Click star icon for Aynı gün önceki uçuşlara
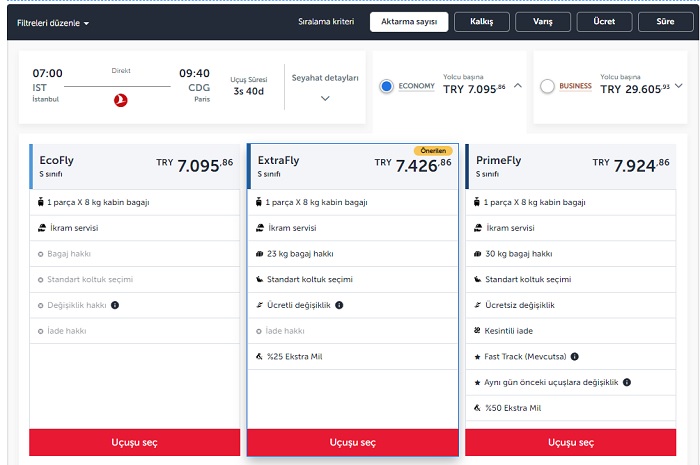The height and width of the screenshot is (465, 700). [x=477, y=383]
